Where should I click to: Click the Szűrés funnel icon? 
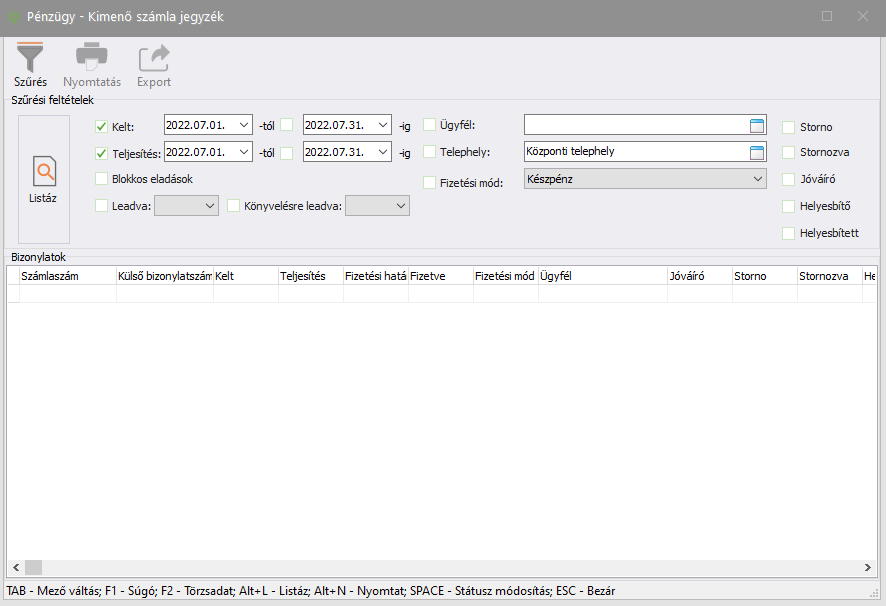30,57
